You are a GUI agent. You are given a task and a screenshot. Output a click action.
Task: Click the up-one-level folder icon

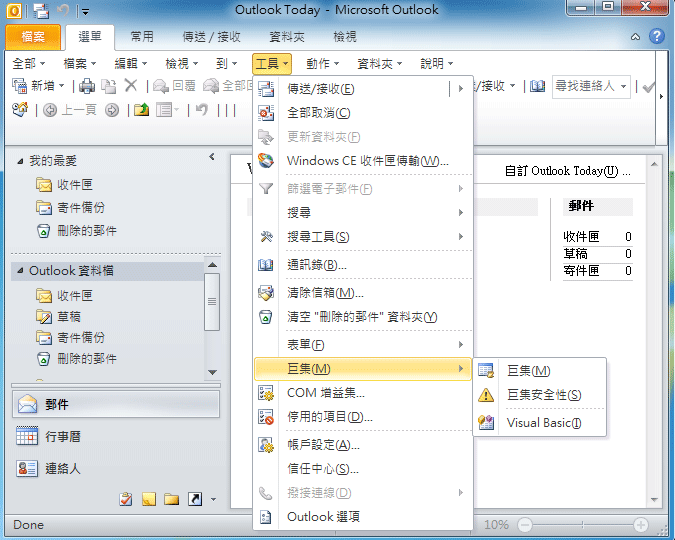point(141,110)
